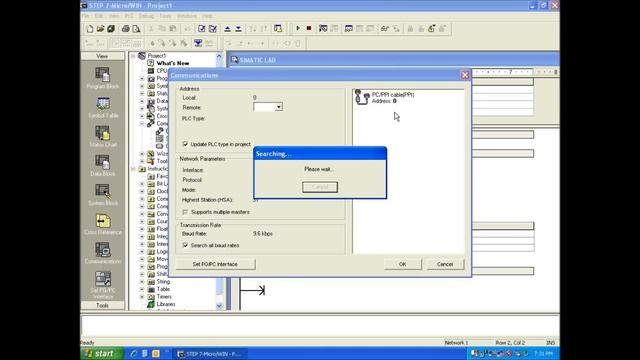Expand the Tools tree node
Image resolution: width=640 pixels, height=360 pixels.
pos(142,161)
